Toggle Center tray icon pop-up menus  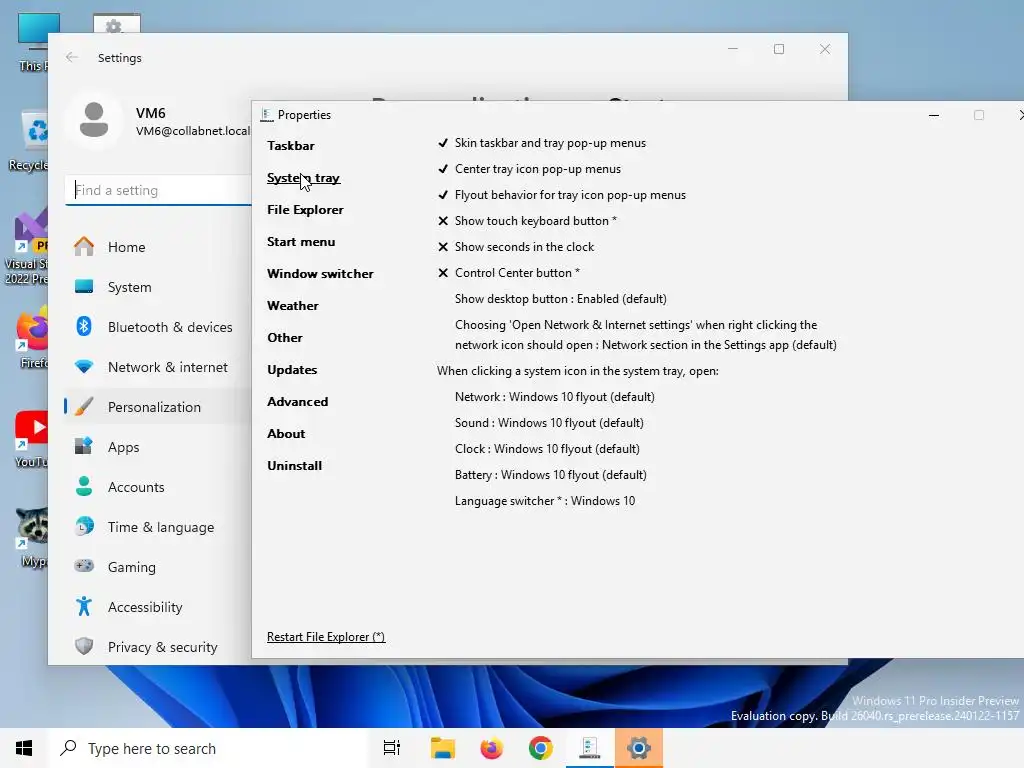point(529,169)
